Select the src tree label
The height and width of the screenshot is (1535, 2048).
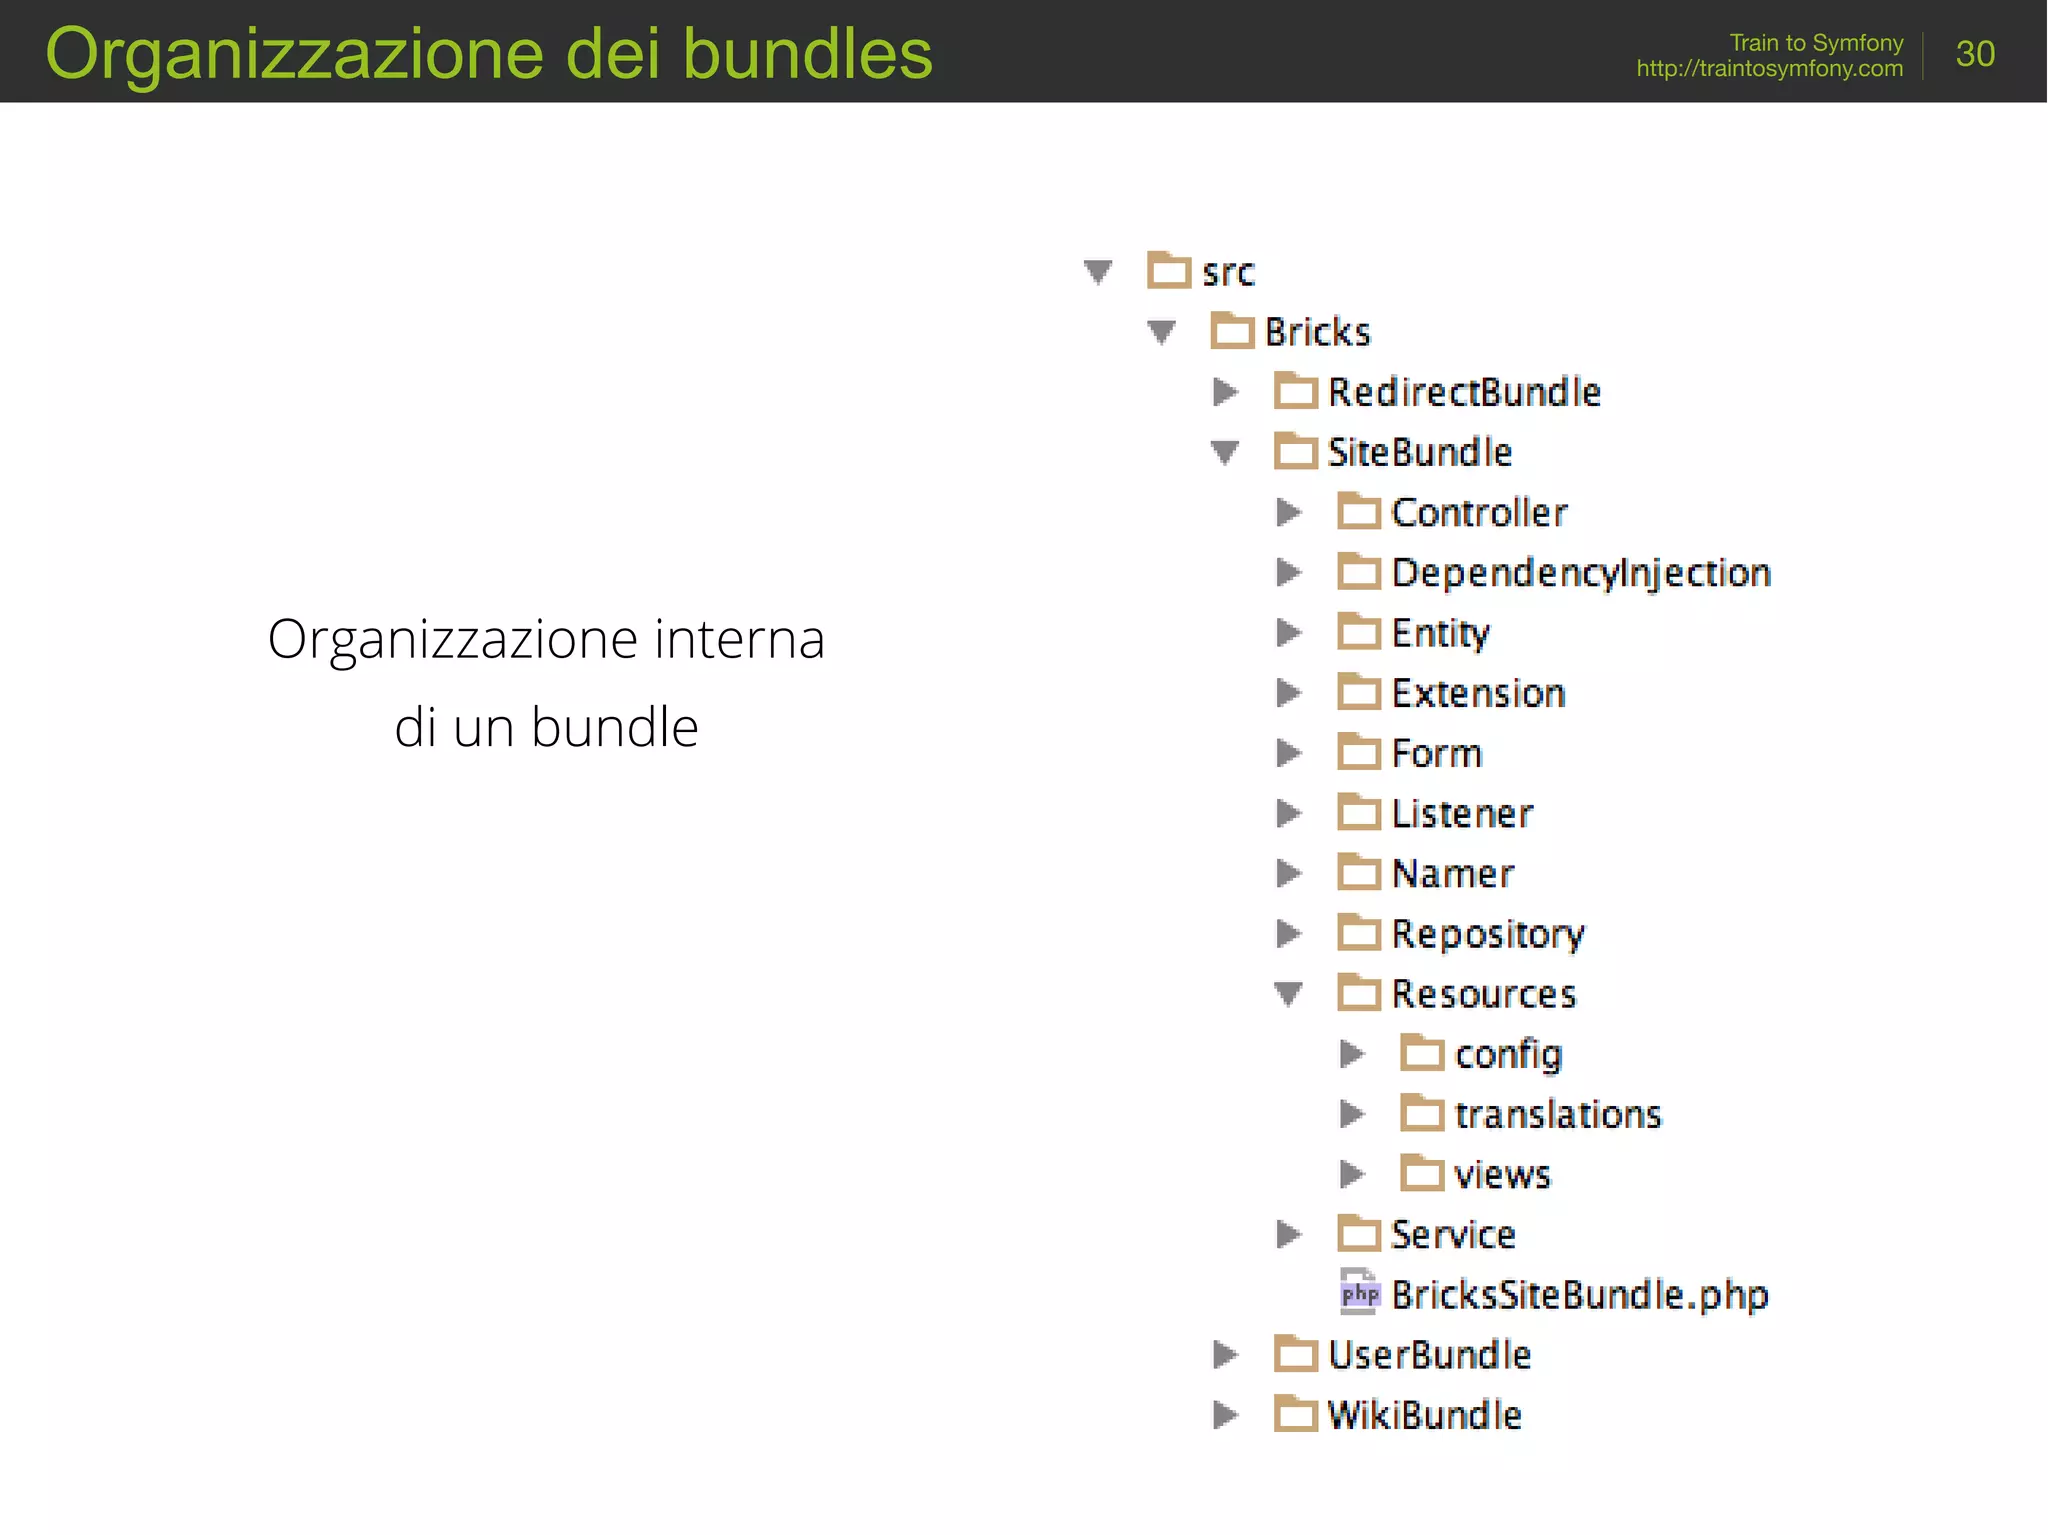point(1228,273)
